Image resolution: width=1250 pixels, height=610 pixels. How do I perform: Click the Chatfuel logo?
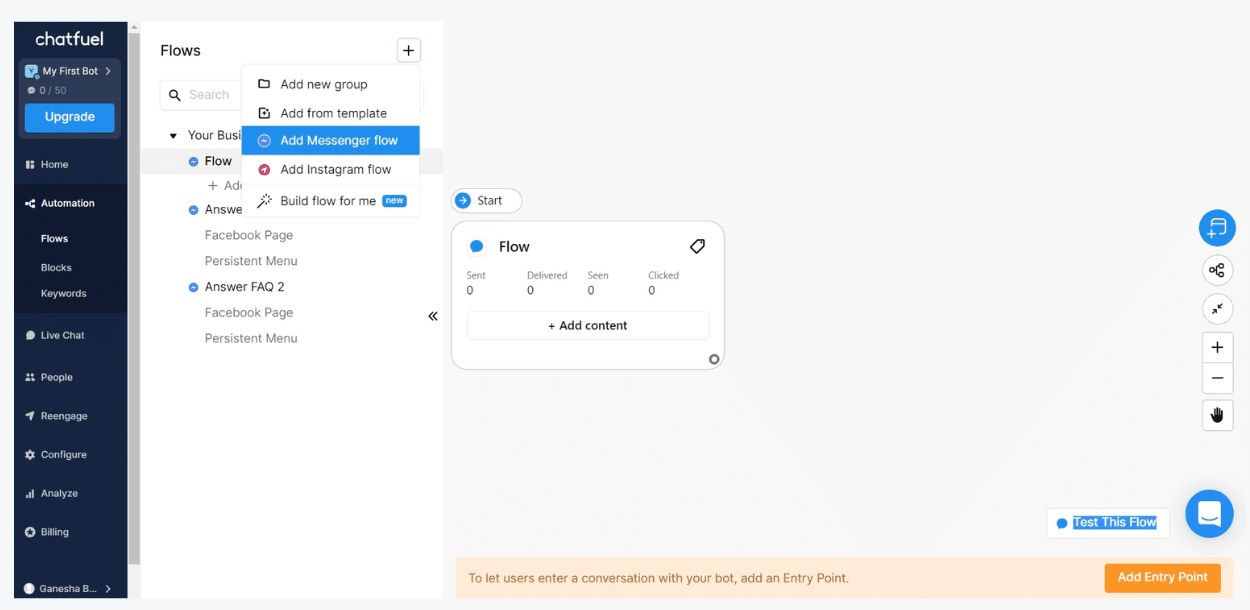point(67,39)
